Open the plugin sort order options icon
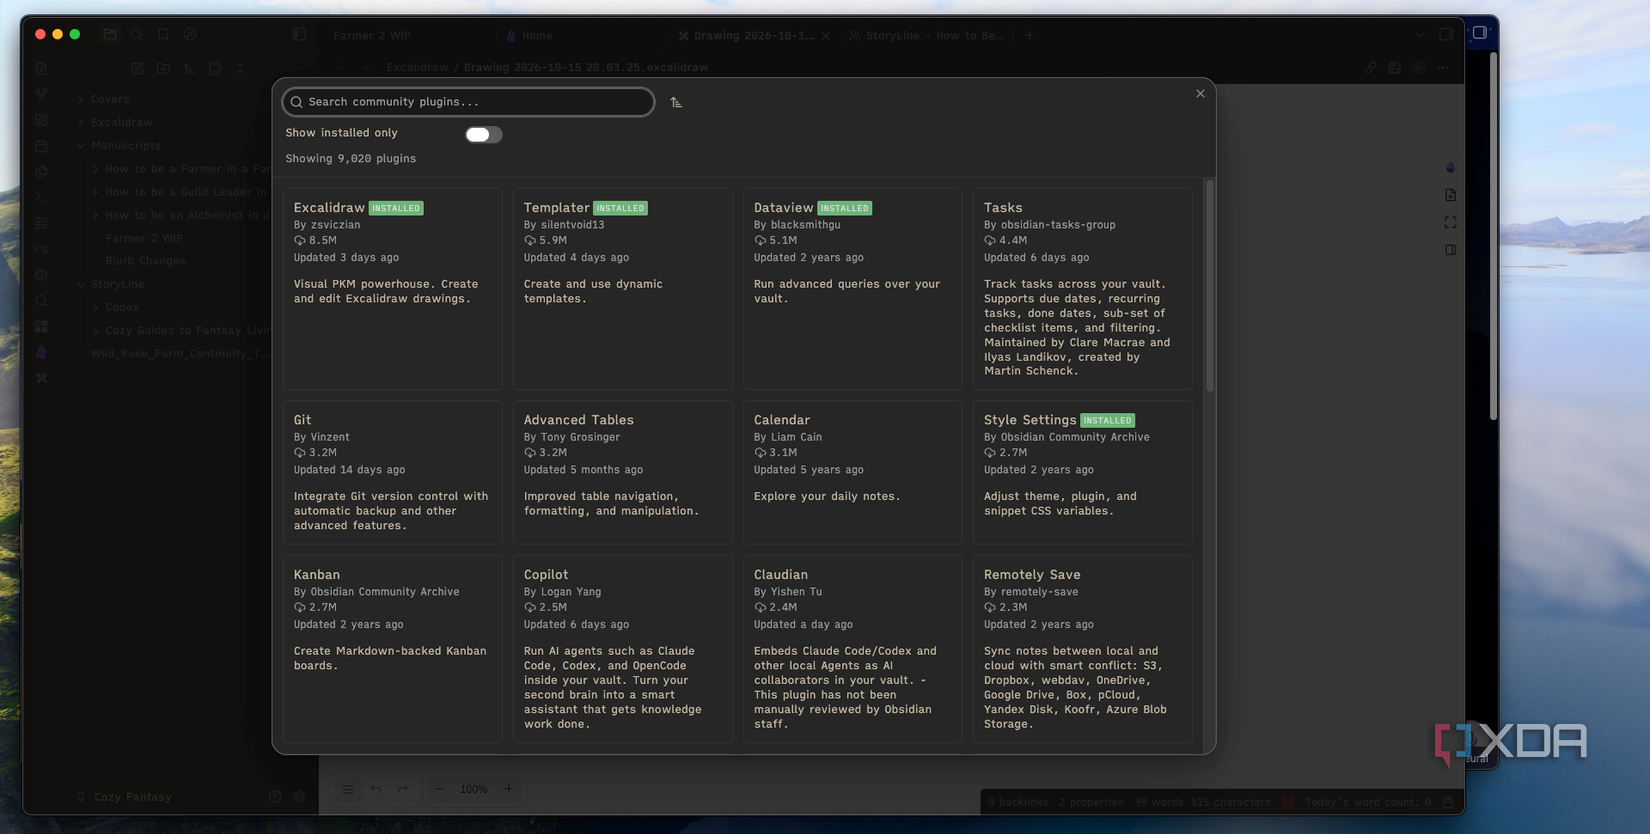This screenshot has height=834, width=1650. (676, 102)
